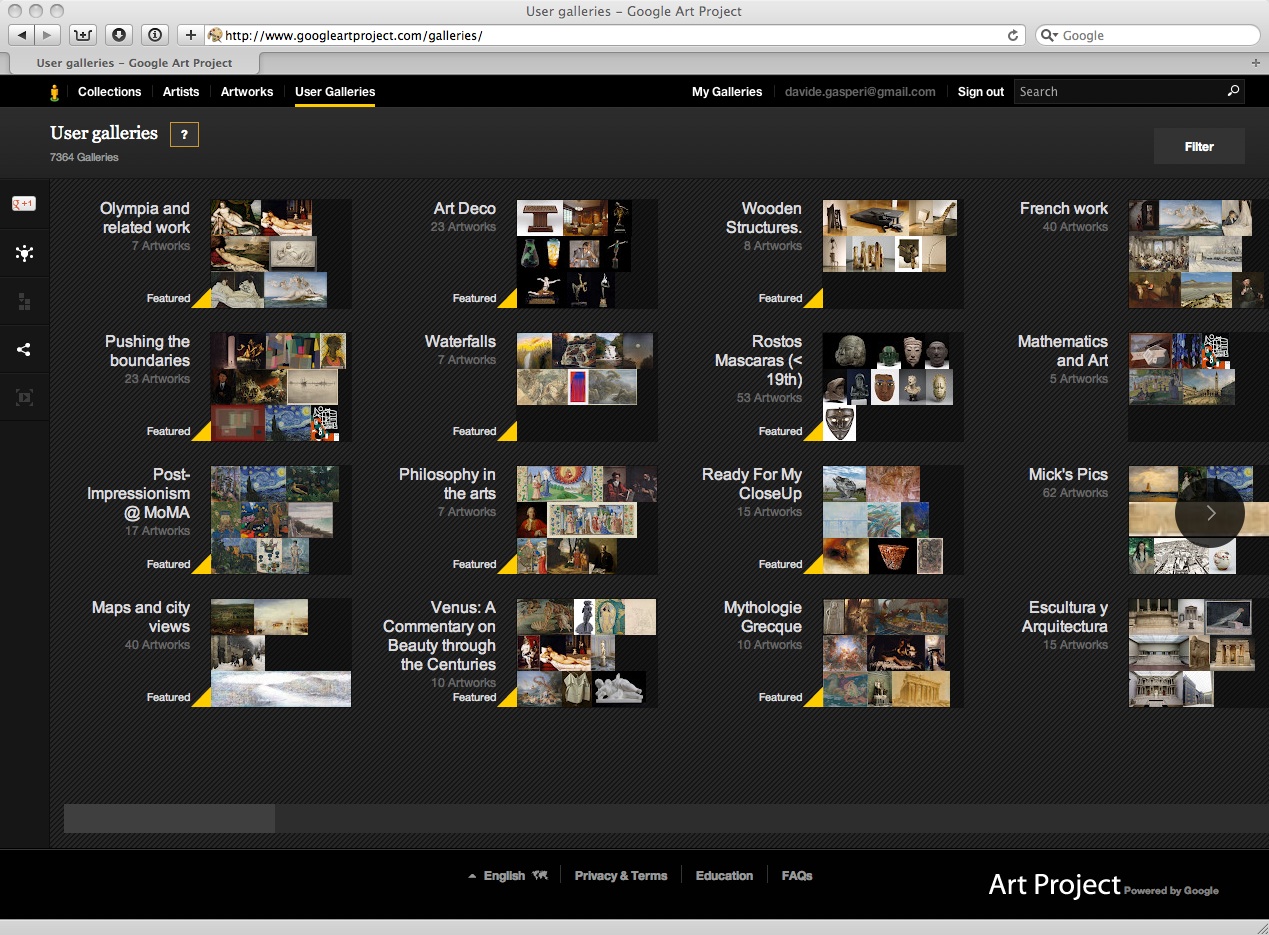Open the help question mark box
Screen dimensions: 1269x935
(x=184, y=134)
